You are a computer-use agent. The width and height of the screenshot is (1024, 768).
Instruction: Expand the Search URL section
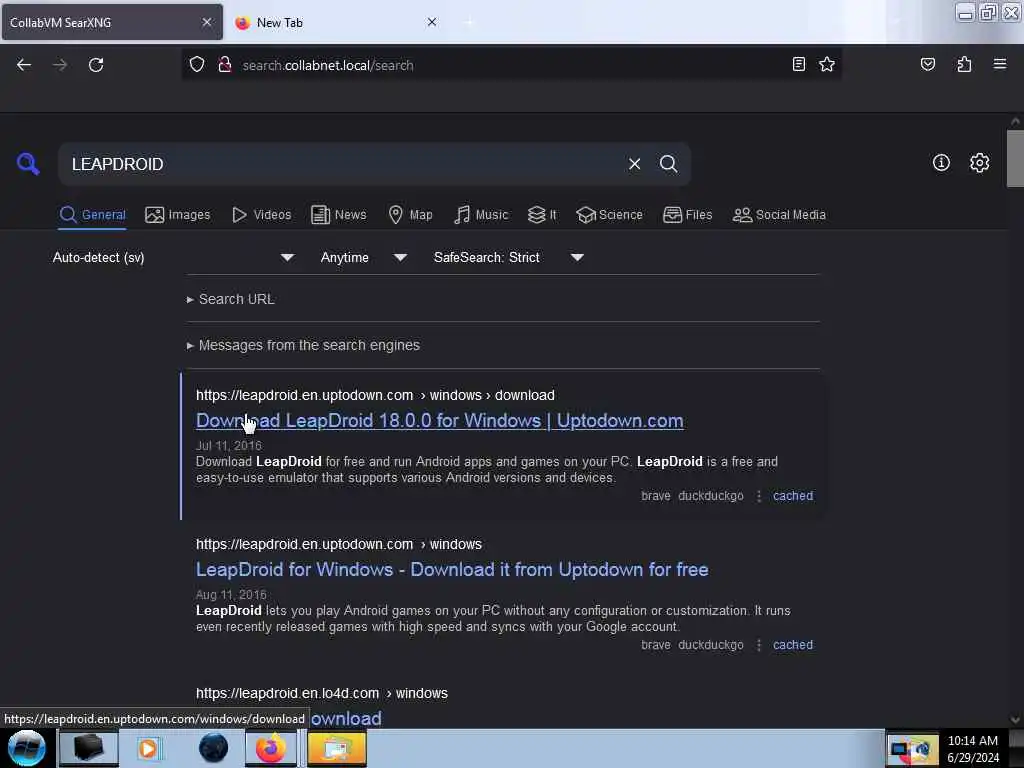click(231, 299)
